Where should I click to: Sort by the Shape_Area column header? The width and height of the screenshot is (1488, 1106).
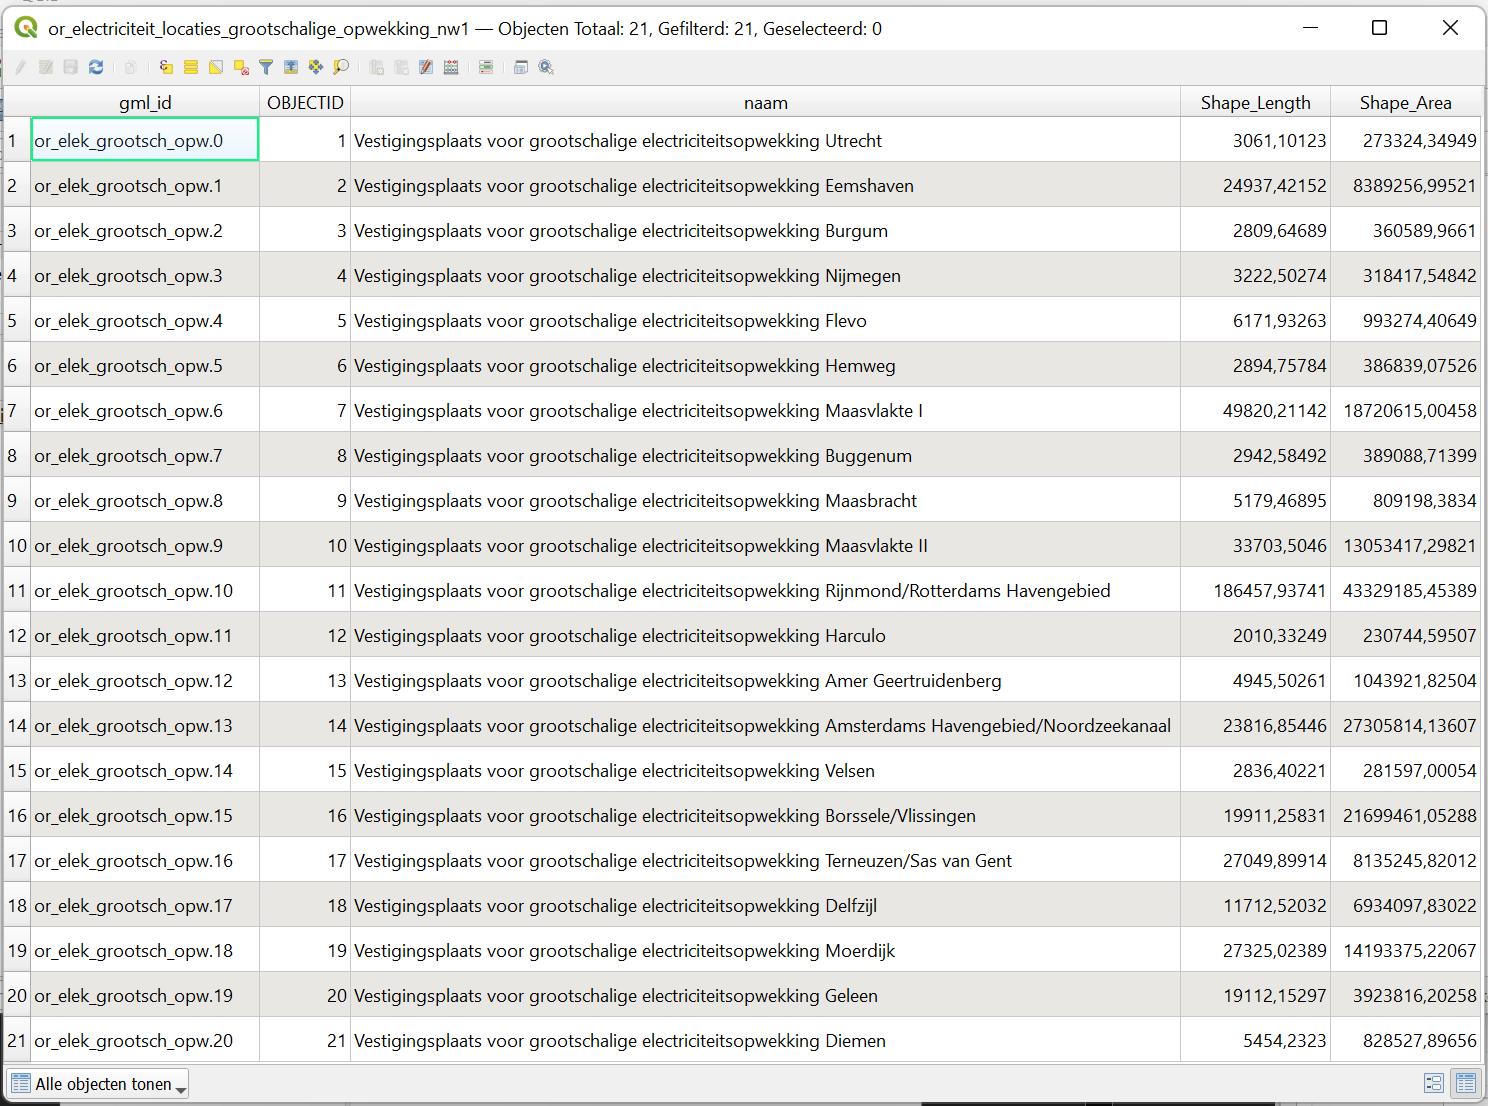[x=1405, y=102]
